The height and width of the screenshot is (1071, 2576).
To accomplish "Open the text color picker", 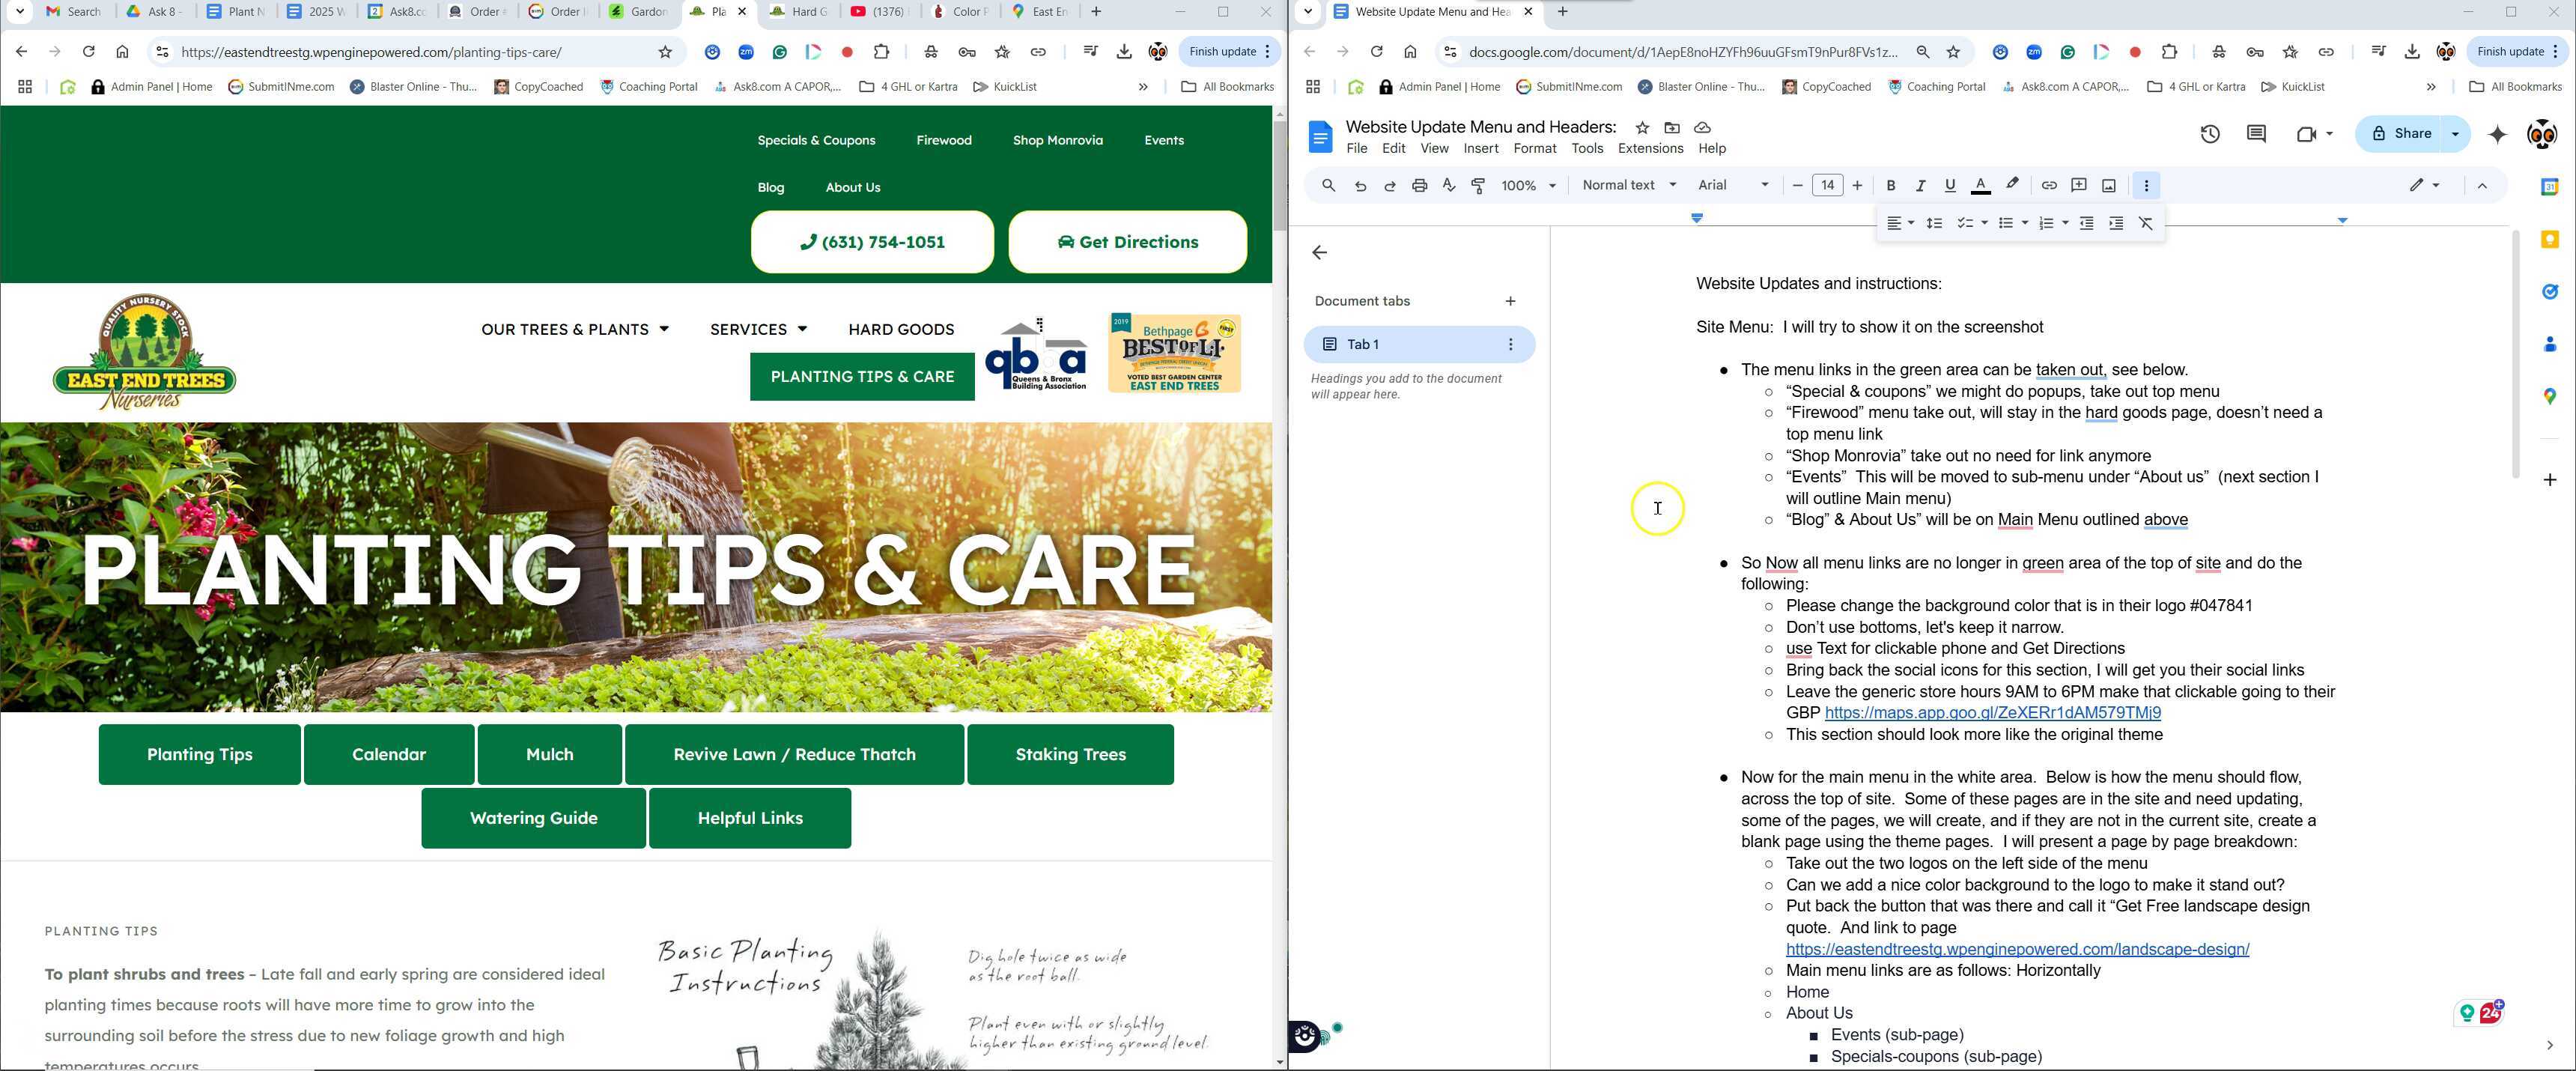I will [1979, 186].
